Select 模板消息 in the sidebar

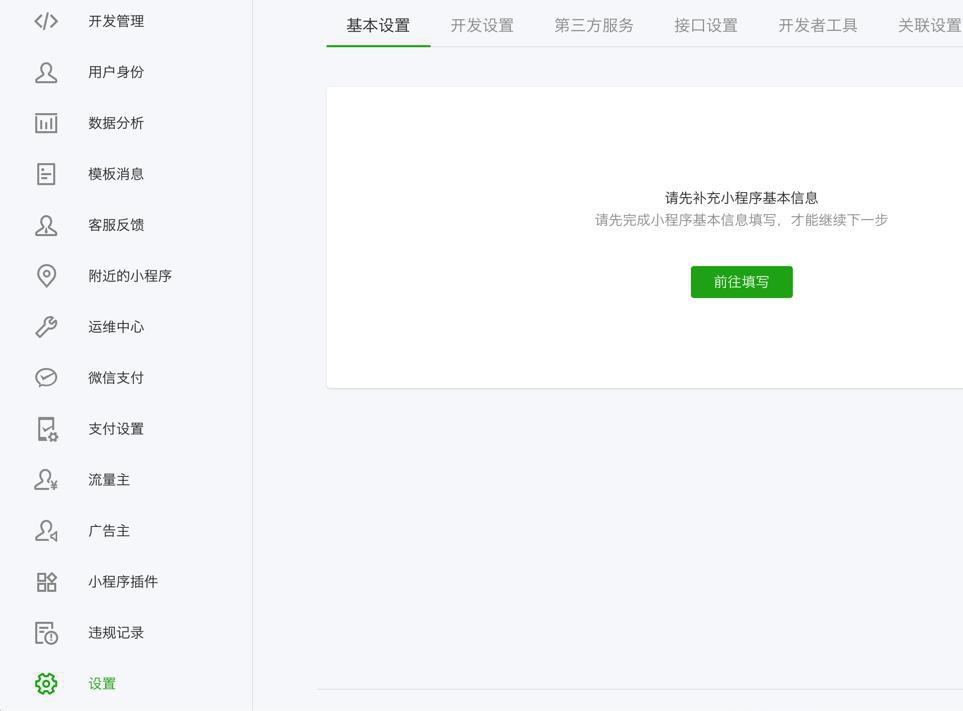pos(116,174)
